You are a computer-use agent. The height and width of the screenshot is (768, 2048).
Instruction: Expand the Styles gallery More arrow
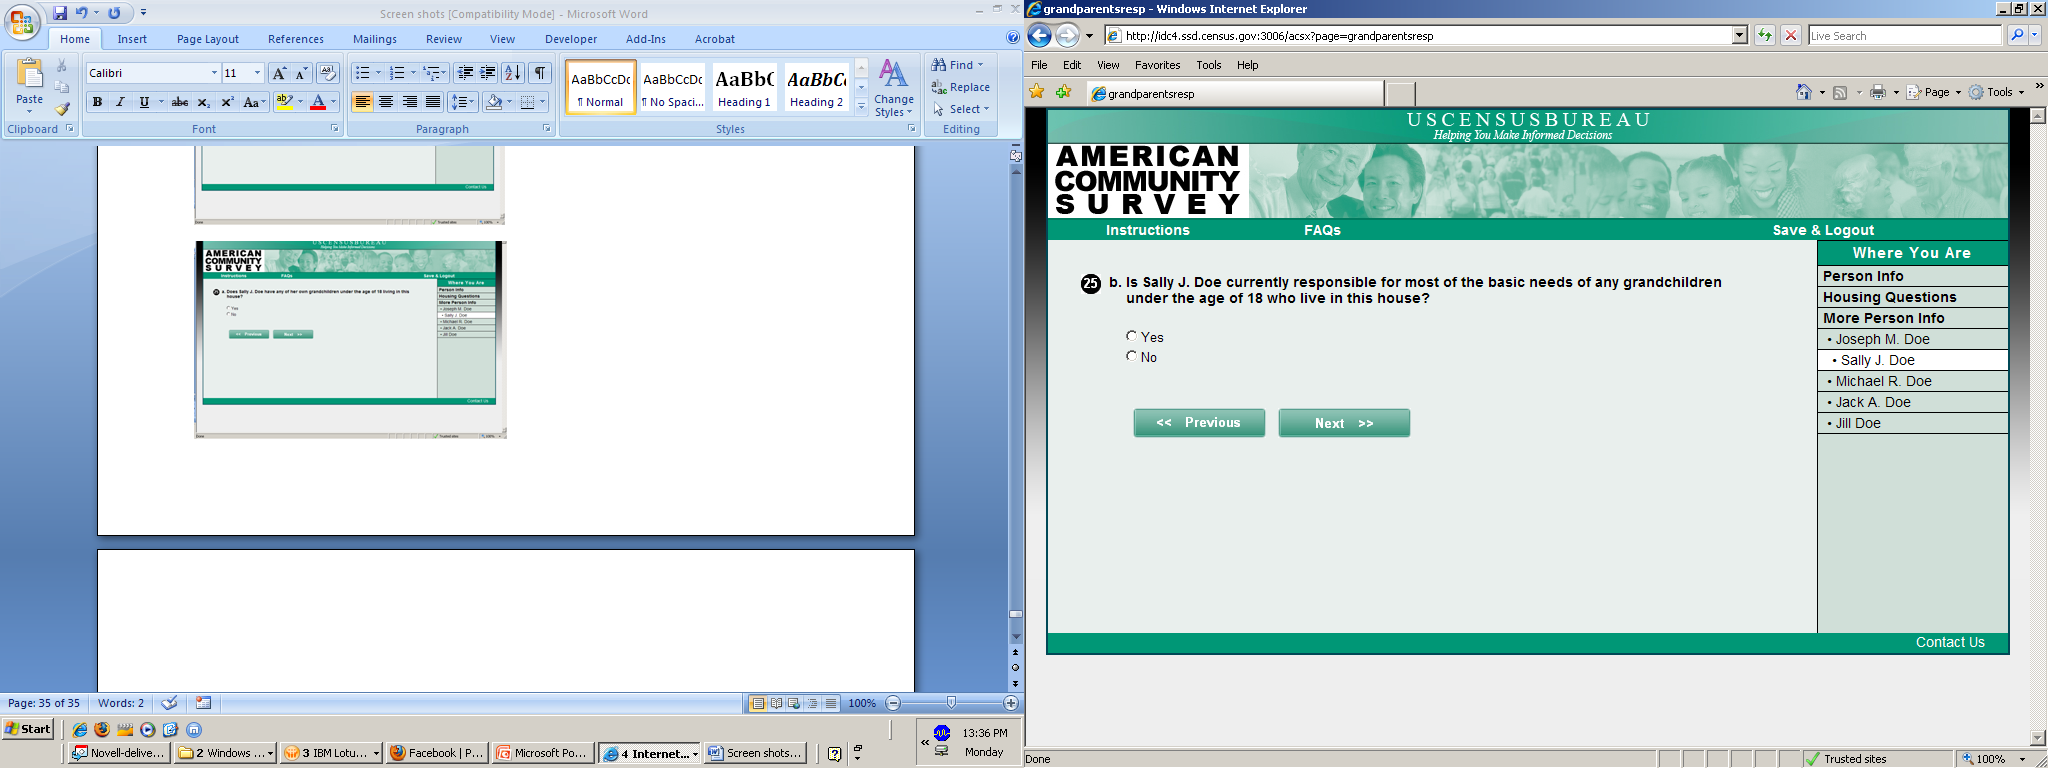coord(861,107)
